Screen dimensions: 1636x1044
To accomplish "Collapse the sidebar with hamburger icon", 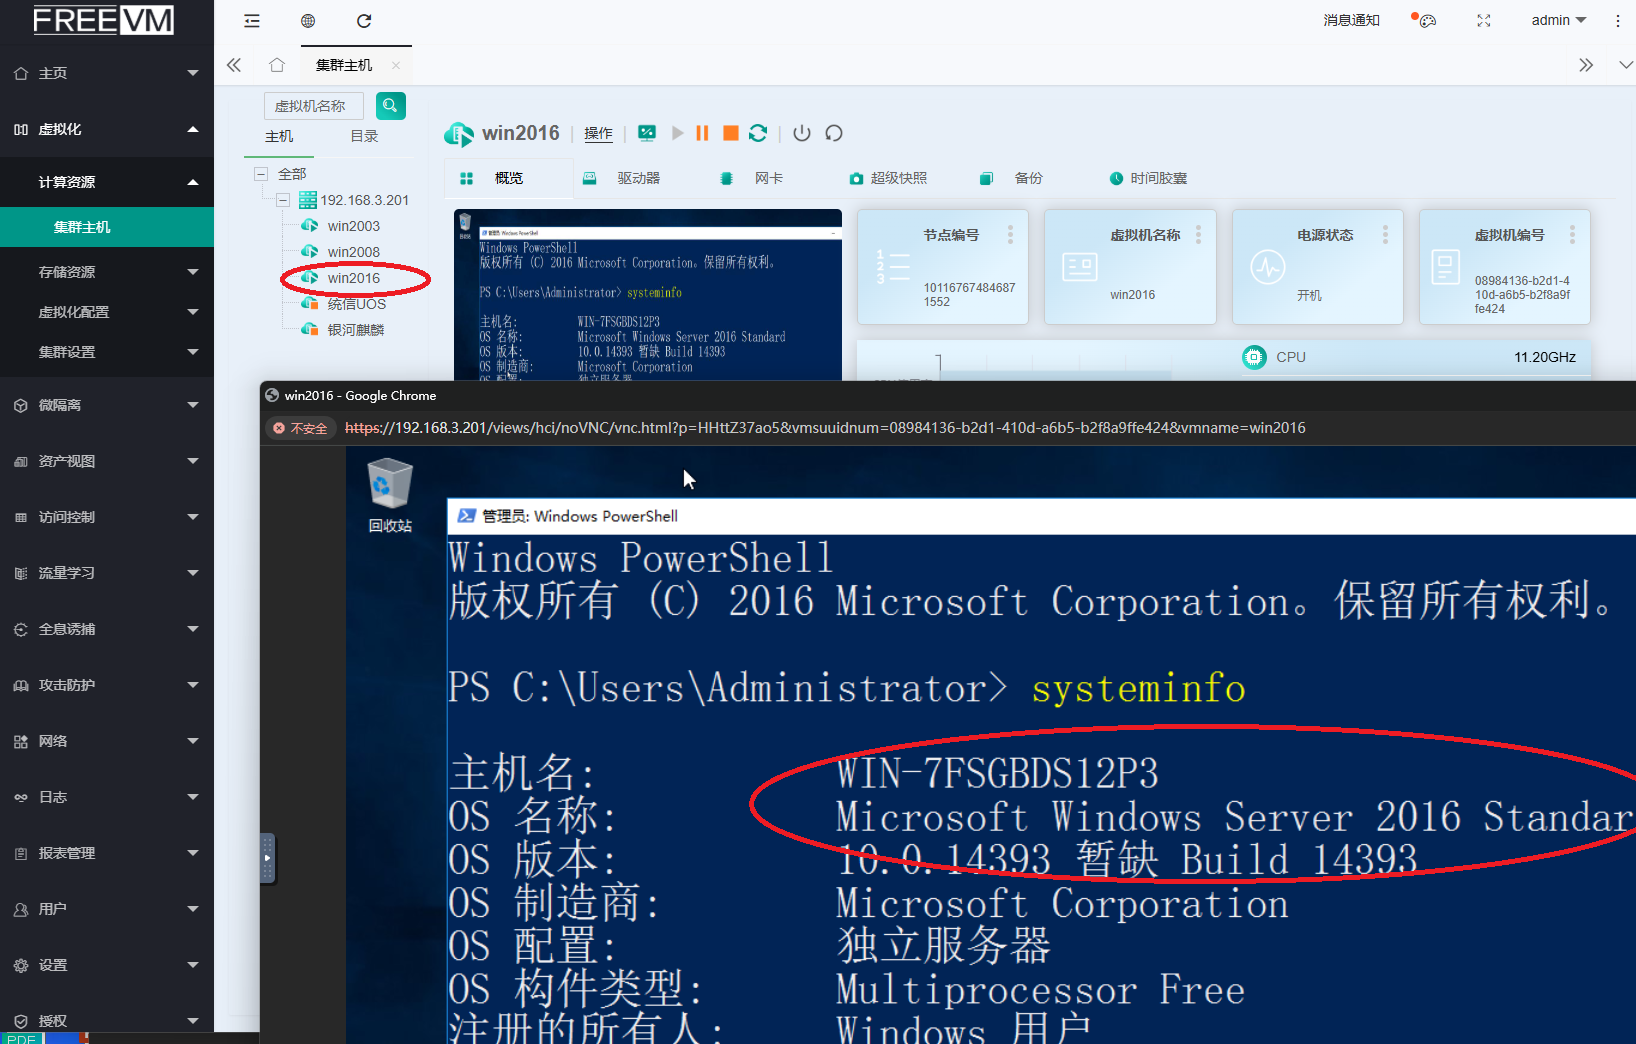I will (252, 21).
